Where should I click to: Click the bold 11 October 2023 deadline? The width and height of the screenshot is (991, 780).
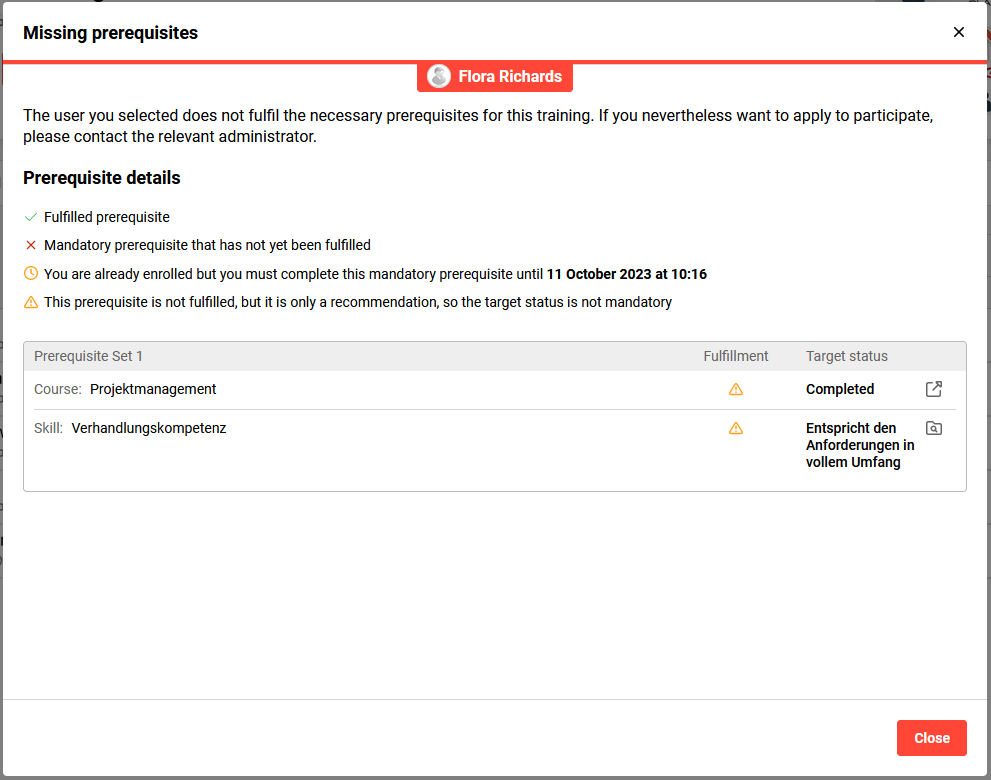(626, 274)
